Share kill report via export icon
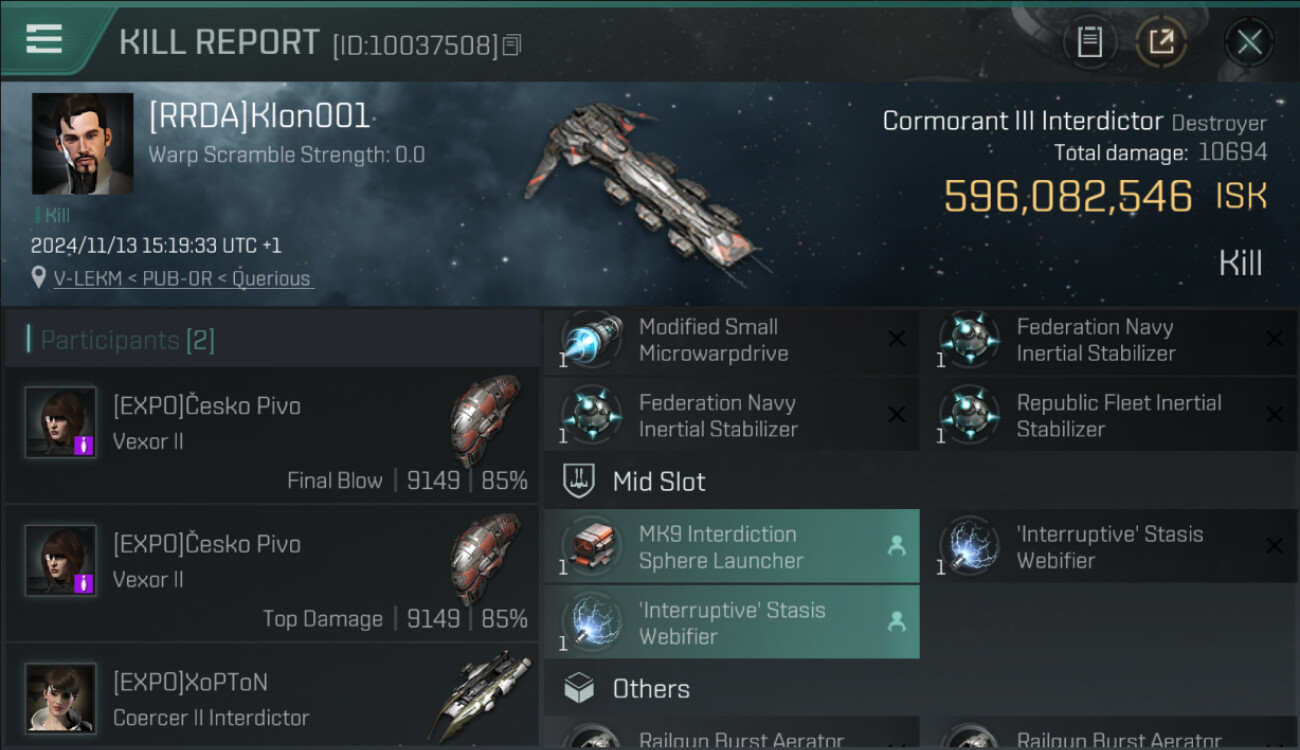Screen dimensions: 1300x750 point(1161,42)
